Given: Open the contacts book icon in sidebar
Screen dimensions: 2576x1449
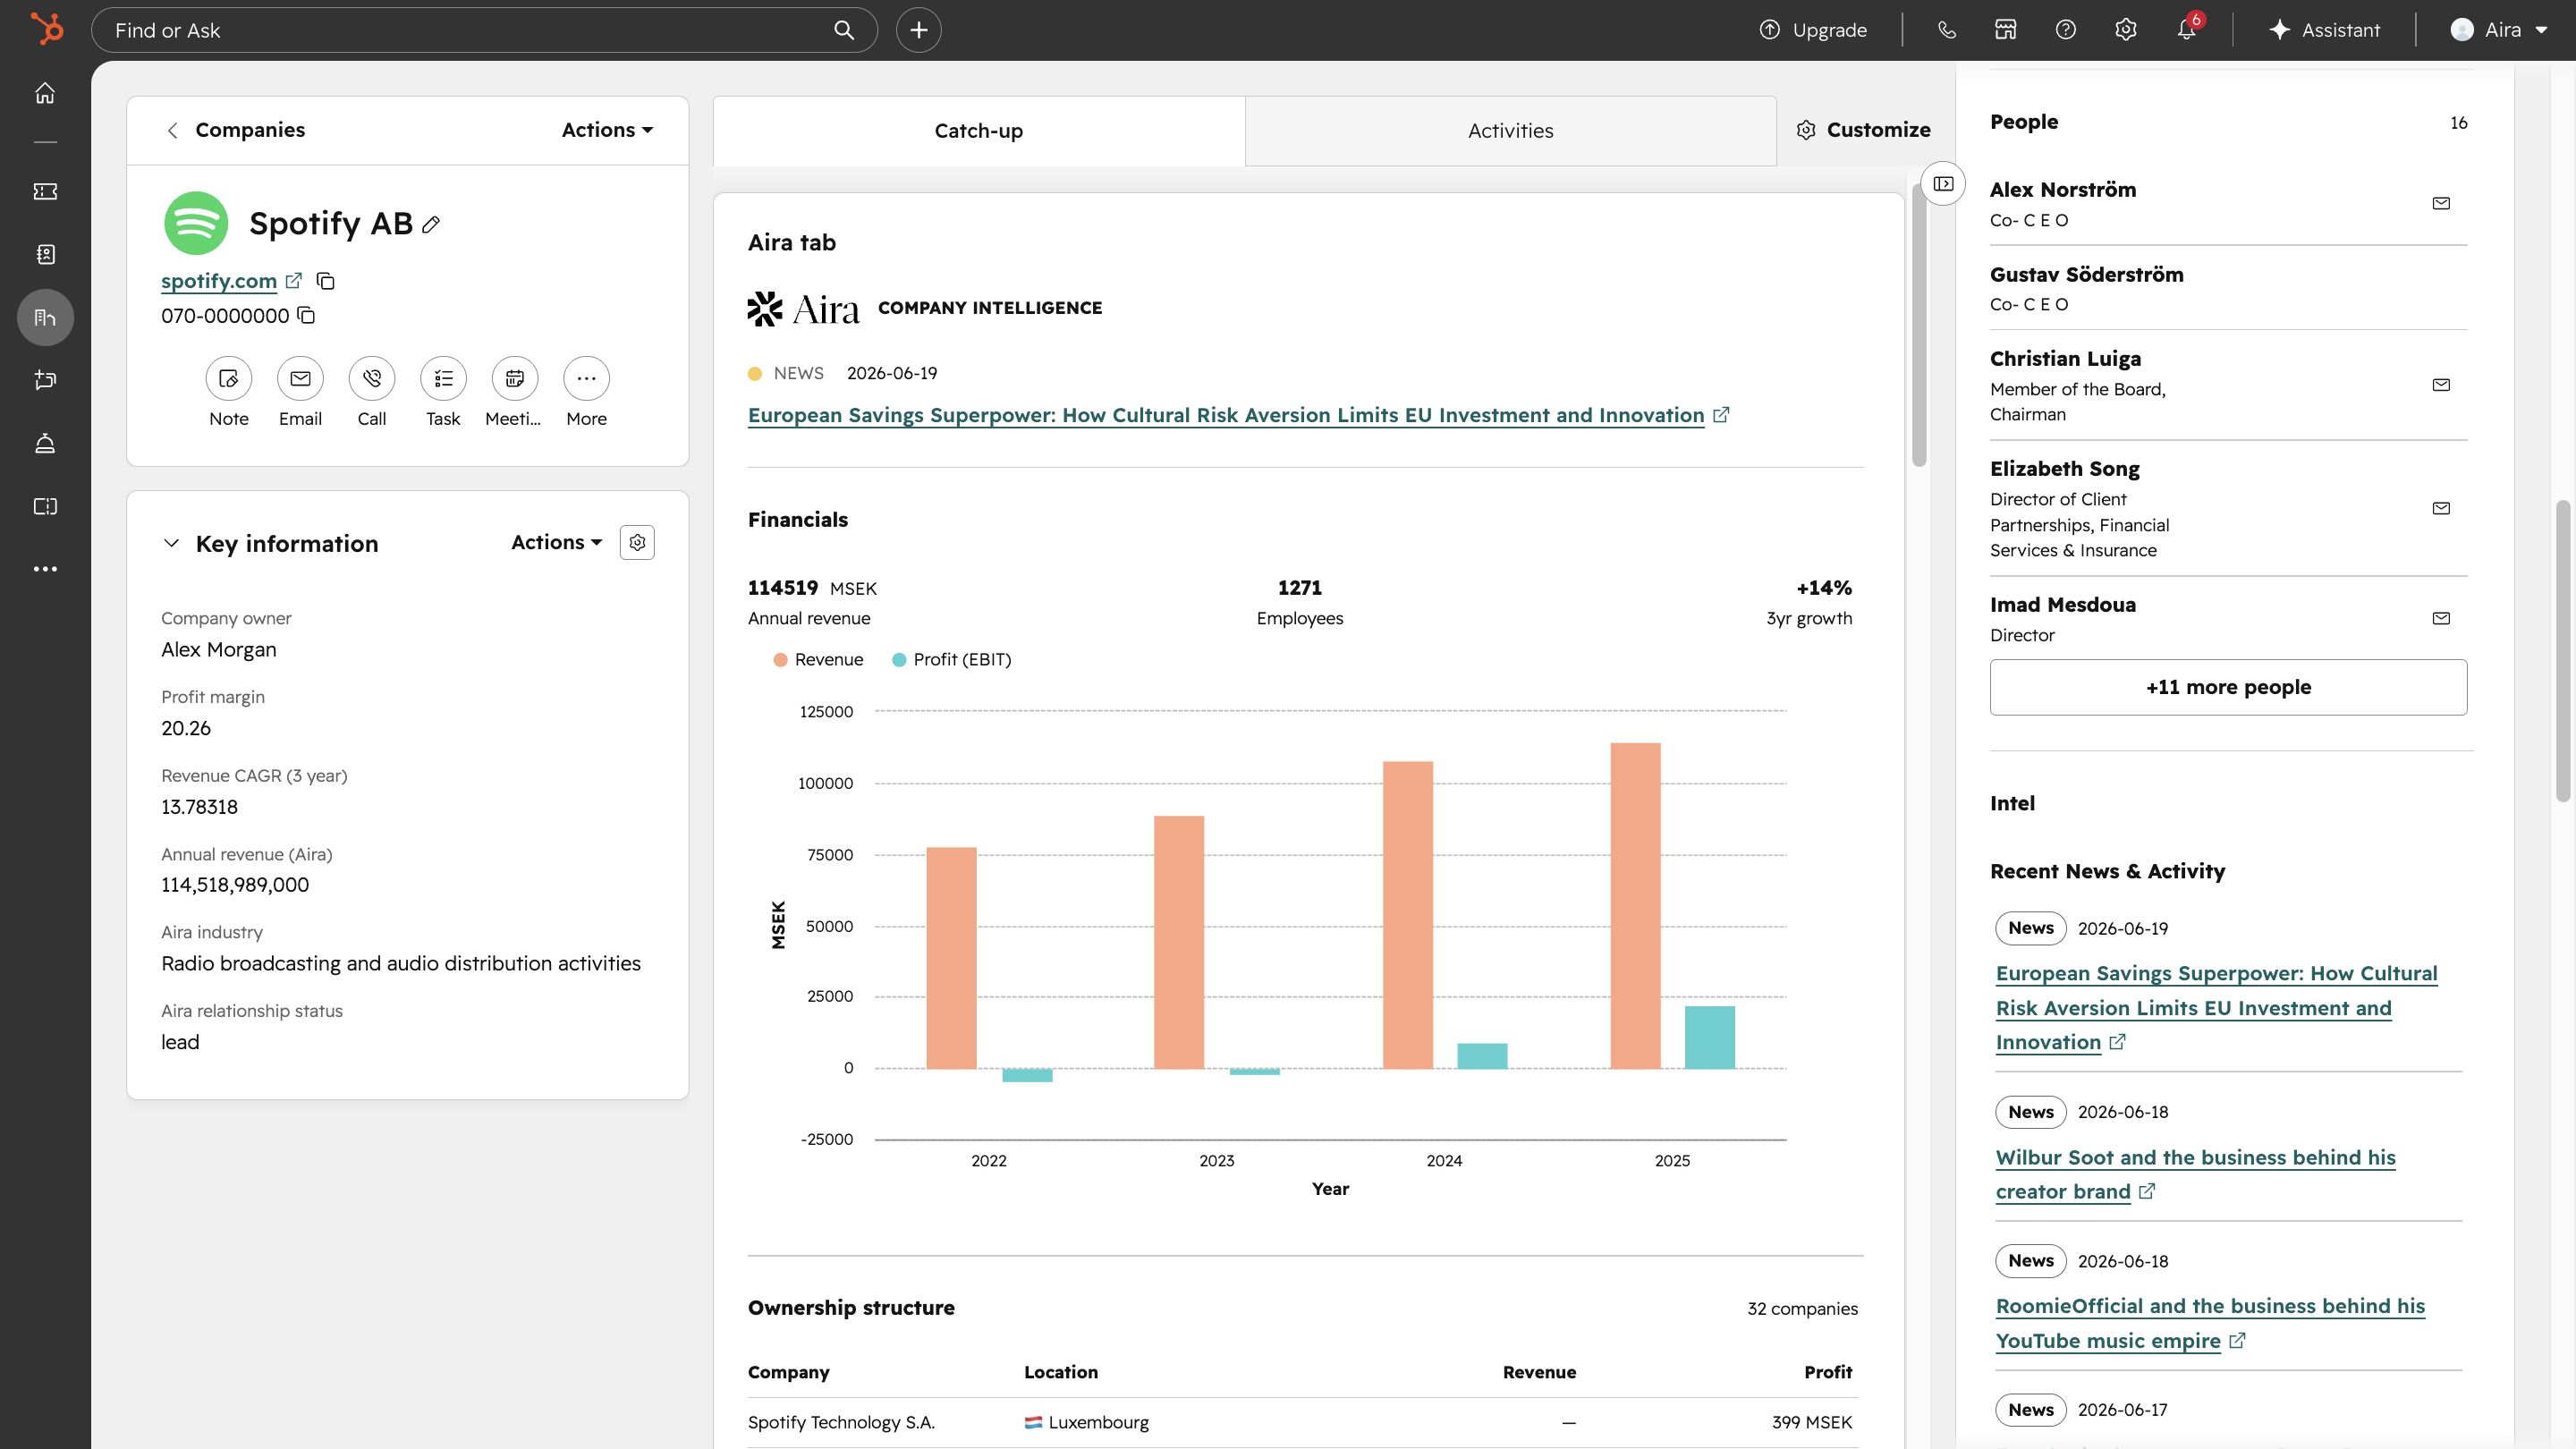Looking at the screenshot, I should [x=45, y=254].
